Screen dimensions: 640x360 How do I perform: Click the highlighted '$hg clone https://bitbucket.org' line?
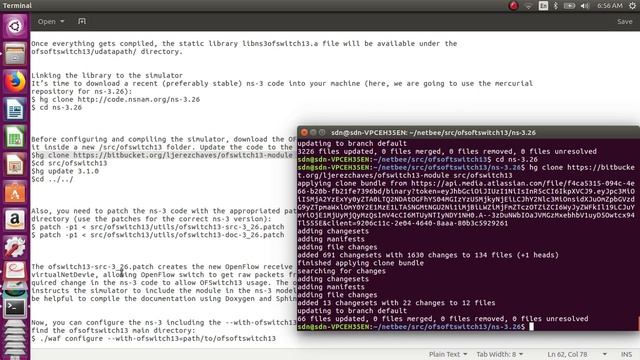pyautogui.click(x=162, y=155)
